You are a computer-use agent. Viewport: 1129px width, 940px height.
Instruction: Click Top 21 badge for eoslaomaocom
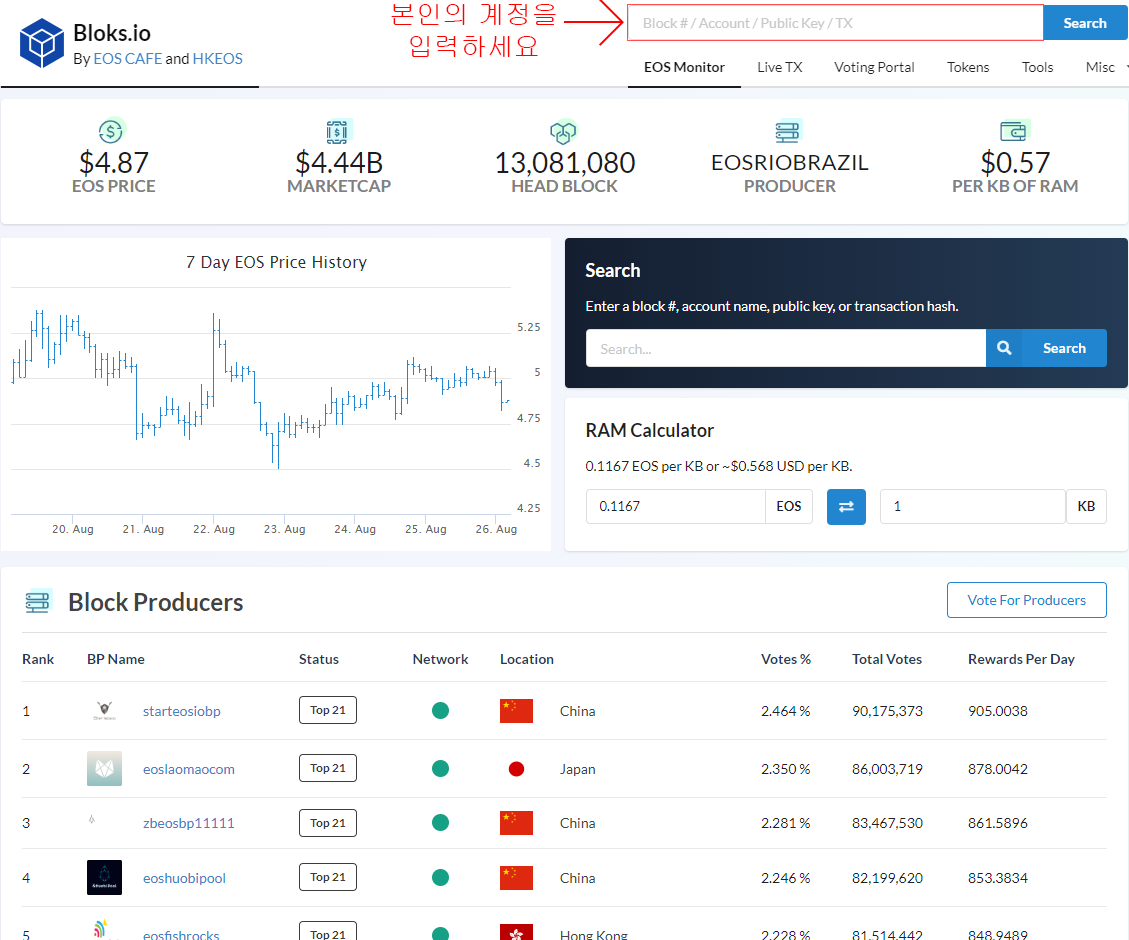(328, 768)
